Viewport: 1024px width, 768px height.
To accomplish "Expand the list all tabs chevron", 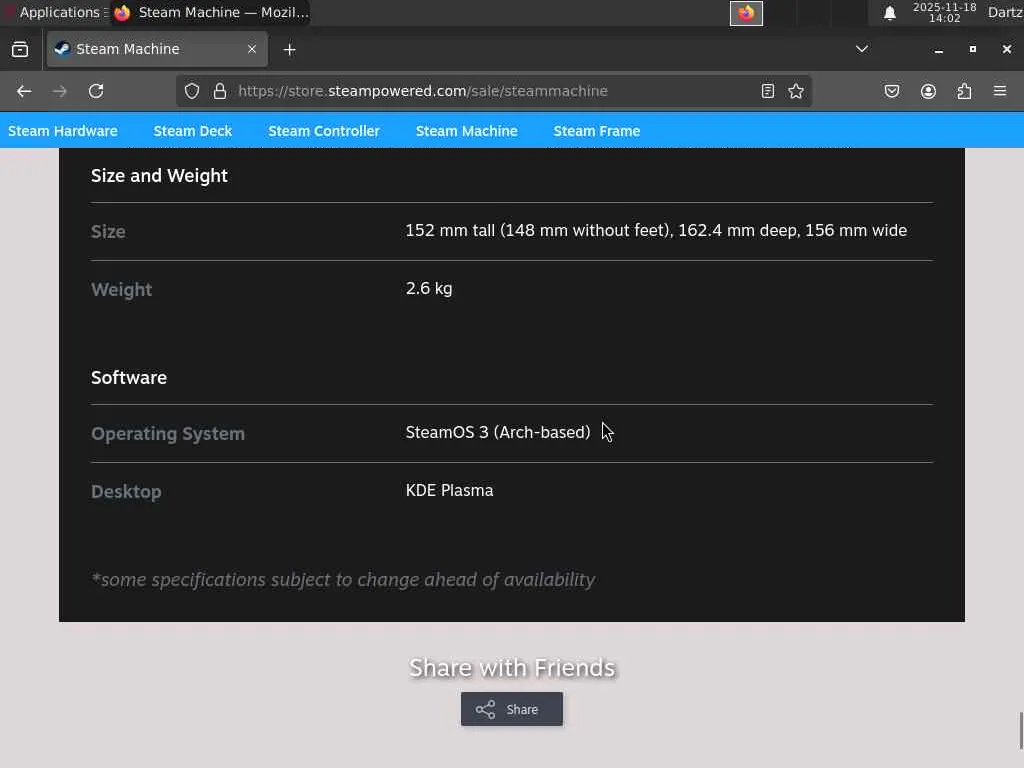I will tap(862, 49).
